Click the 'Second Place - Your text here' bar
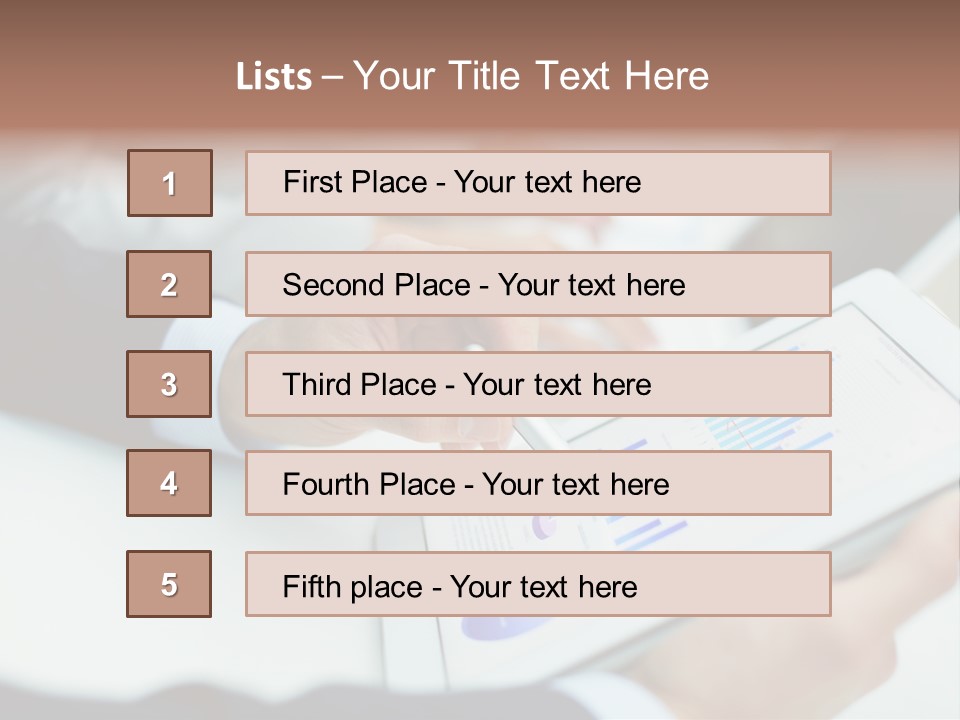Screen dimensions: 960x720 (538, 284)
